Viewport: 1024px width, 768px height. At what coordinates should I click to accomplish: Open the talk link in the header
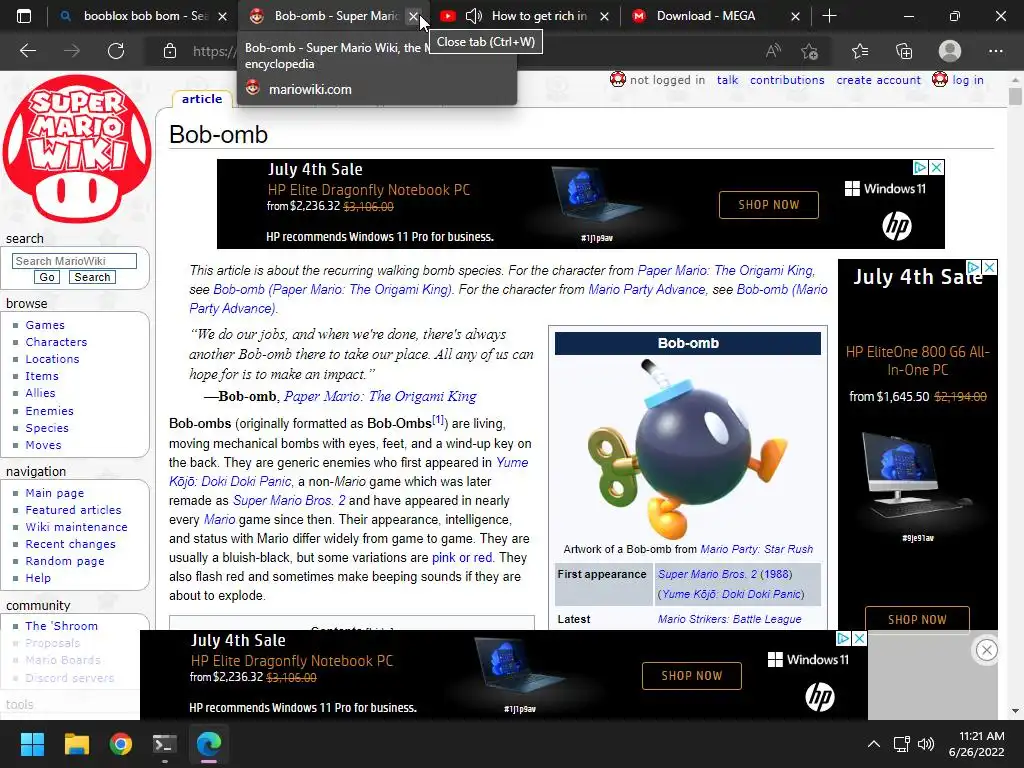pyautogui.click(x=728, y=80)
